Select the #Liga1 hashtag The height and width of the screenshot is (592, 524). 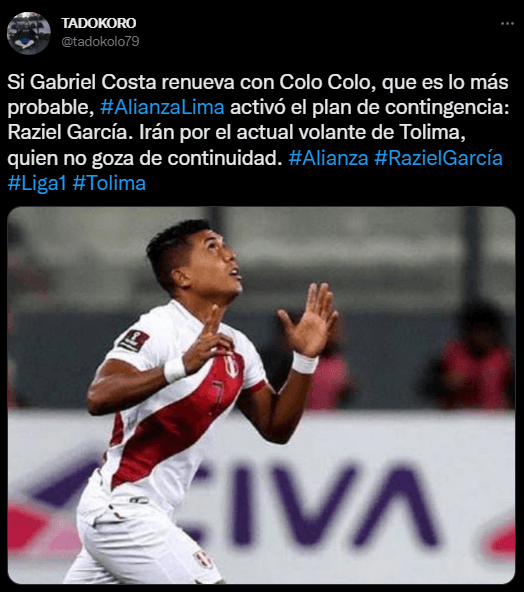[x=37, y=183]
